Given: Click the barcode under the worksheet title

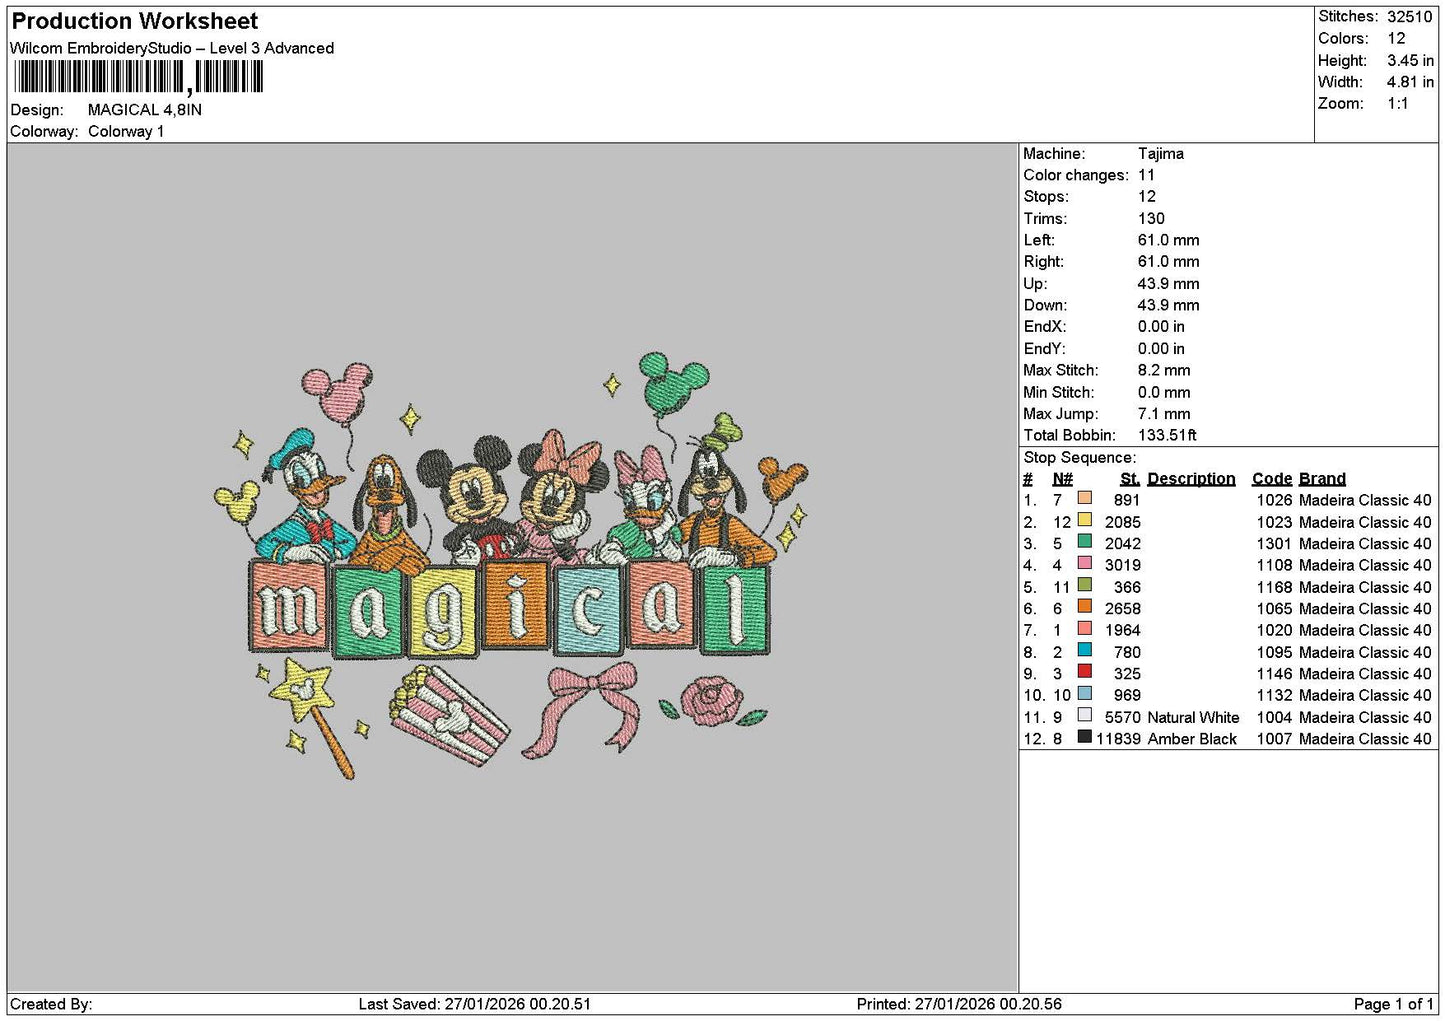Looking at the screenshot, I should [x=138, y=77].
